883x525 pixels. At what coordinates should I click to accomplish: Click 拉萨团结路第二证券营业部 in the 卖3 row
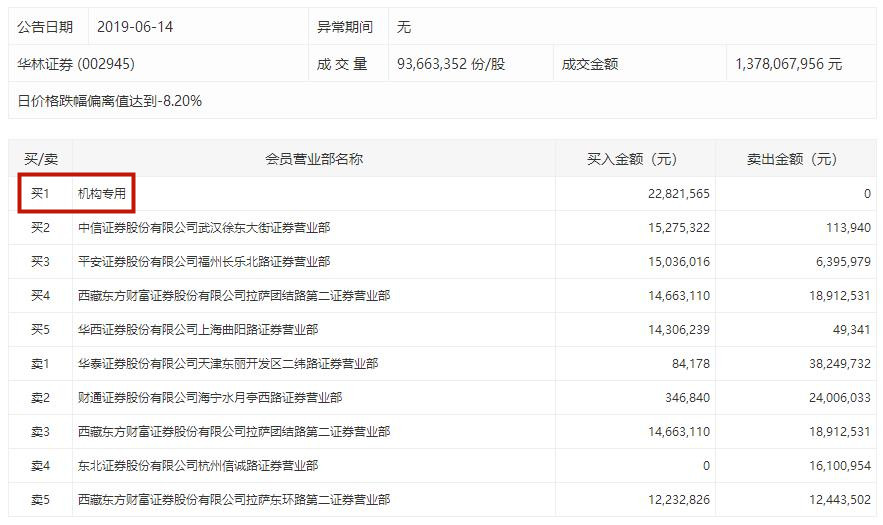(x=234, y=431)
